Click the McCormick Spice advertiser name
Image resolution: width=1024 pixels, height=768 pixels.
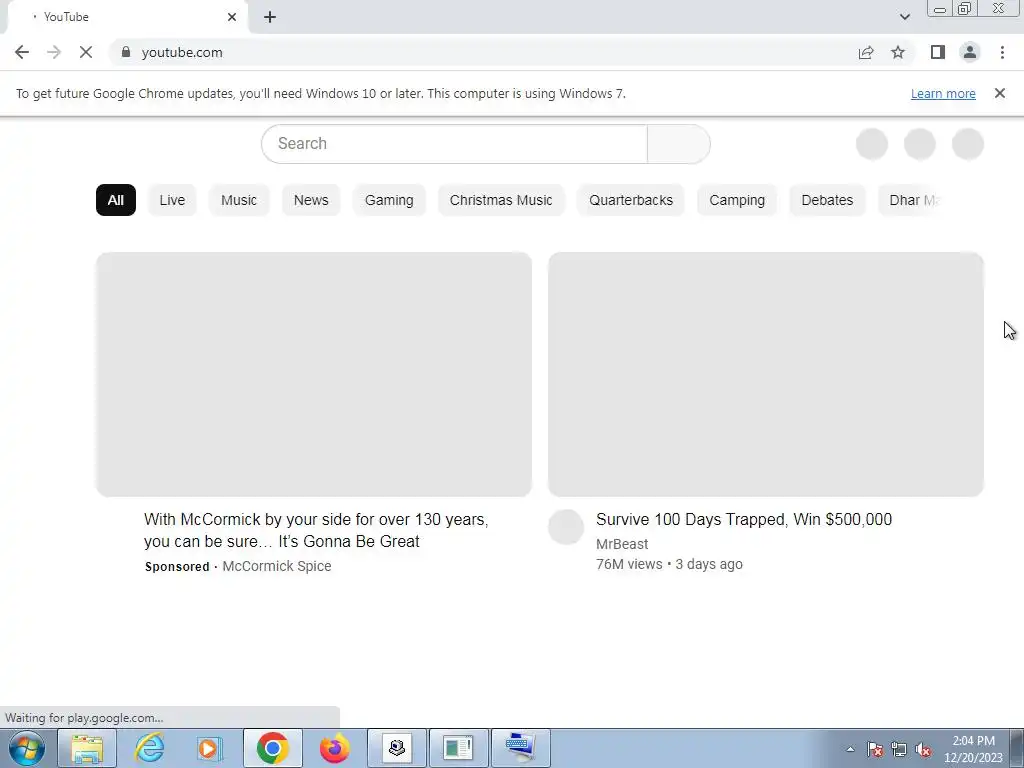[277, 566]
